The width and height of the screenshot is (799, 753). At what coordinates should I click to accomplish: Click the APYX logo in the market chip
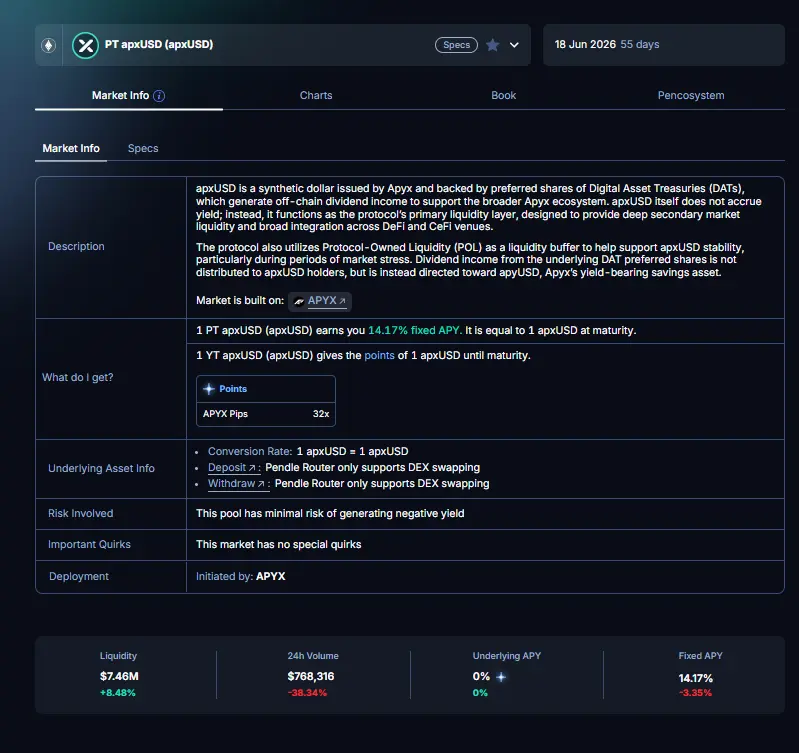click(299, 301)
